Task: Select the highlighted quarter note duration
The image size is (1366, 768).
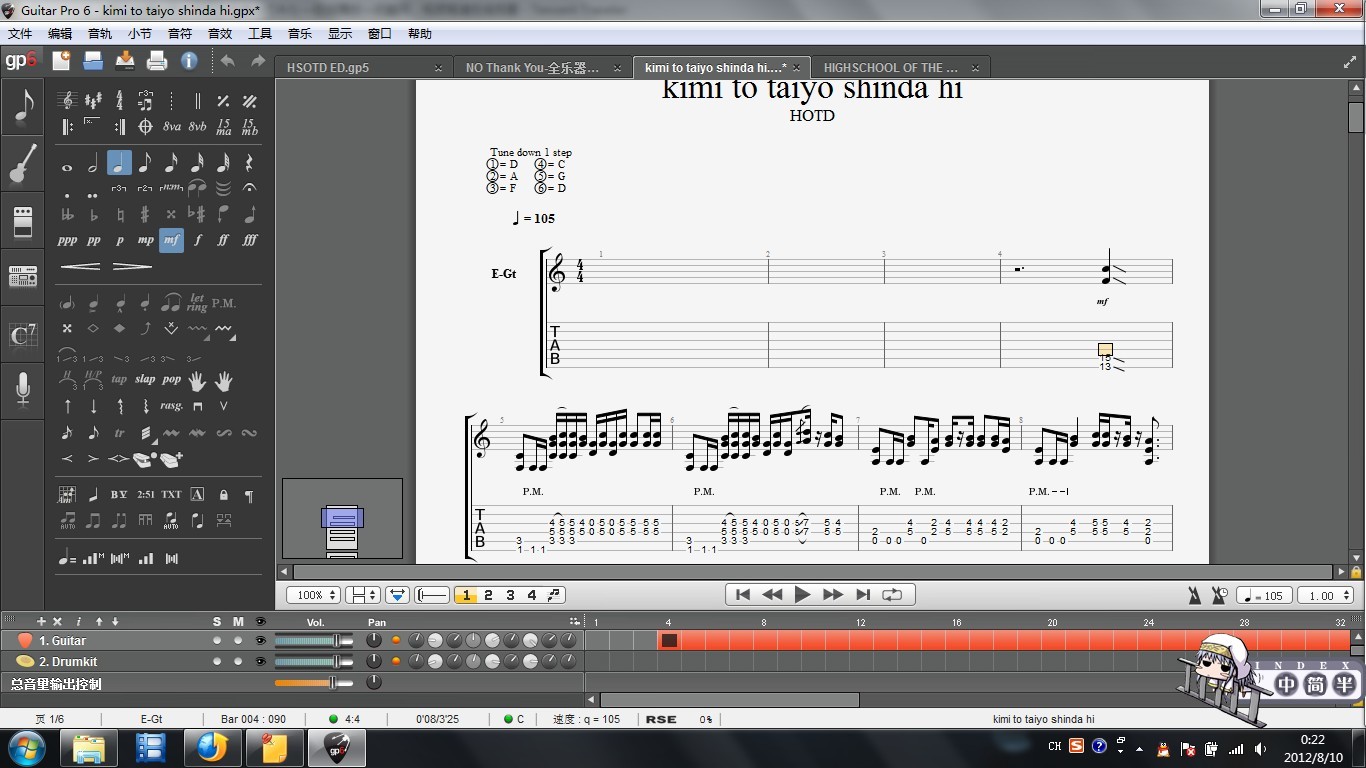Action: click(119, 163)
